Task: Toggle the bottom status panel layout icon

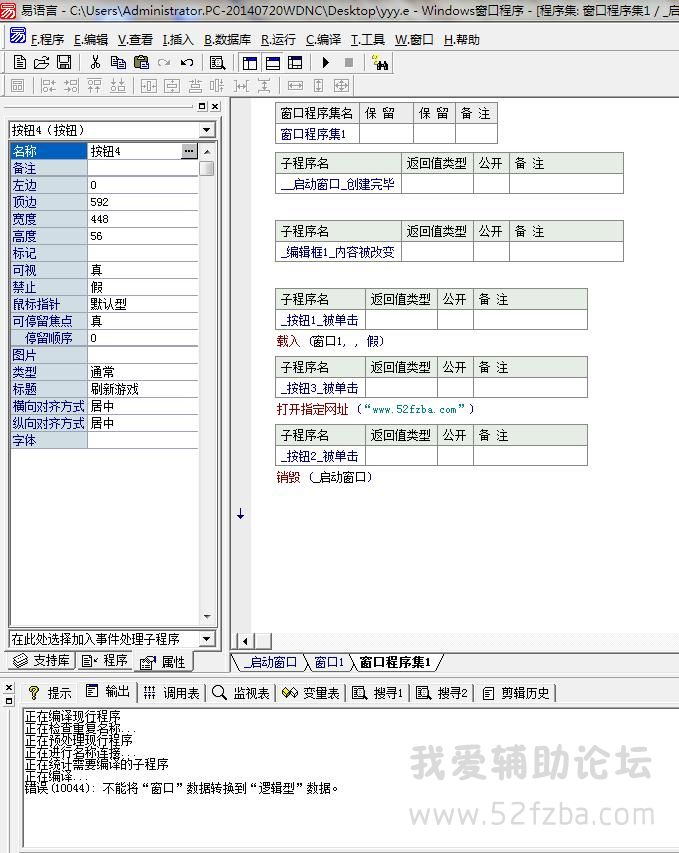Action: [272, 62]
